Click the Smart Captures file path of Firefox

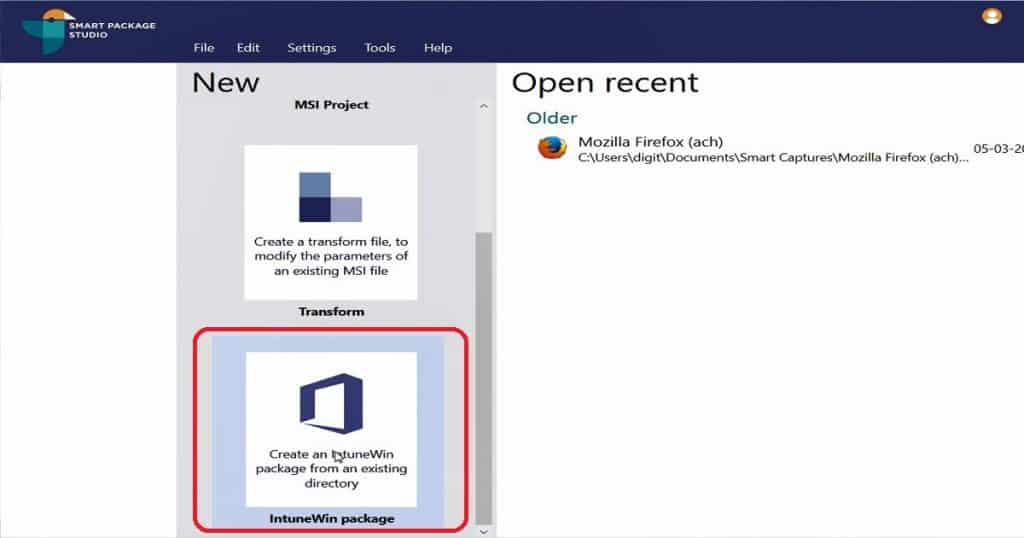(773, 157)
